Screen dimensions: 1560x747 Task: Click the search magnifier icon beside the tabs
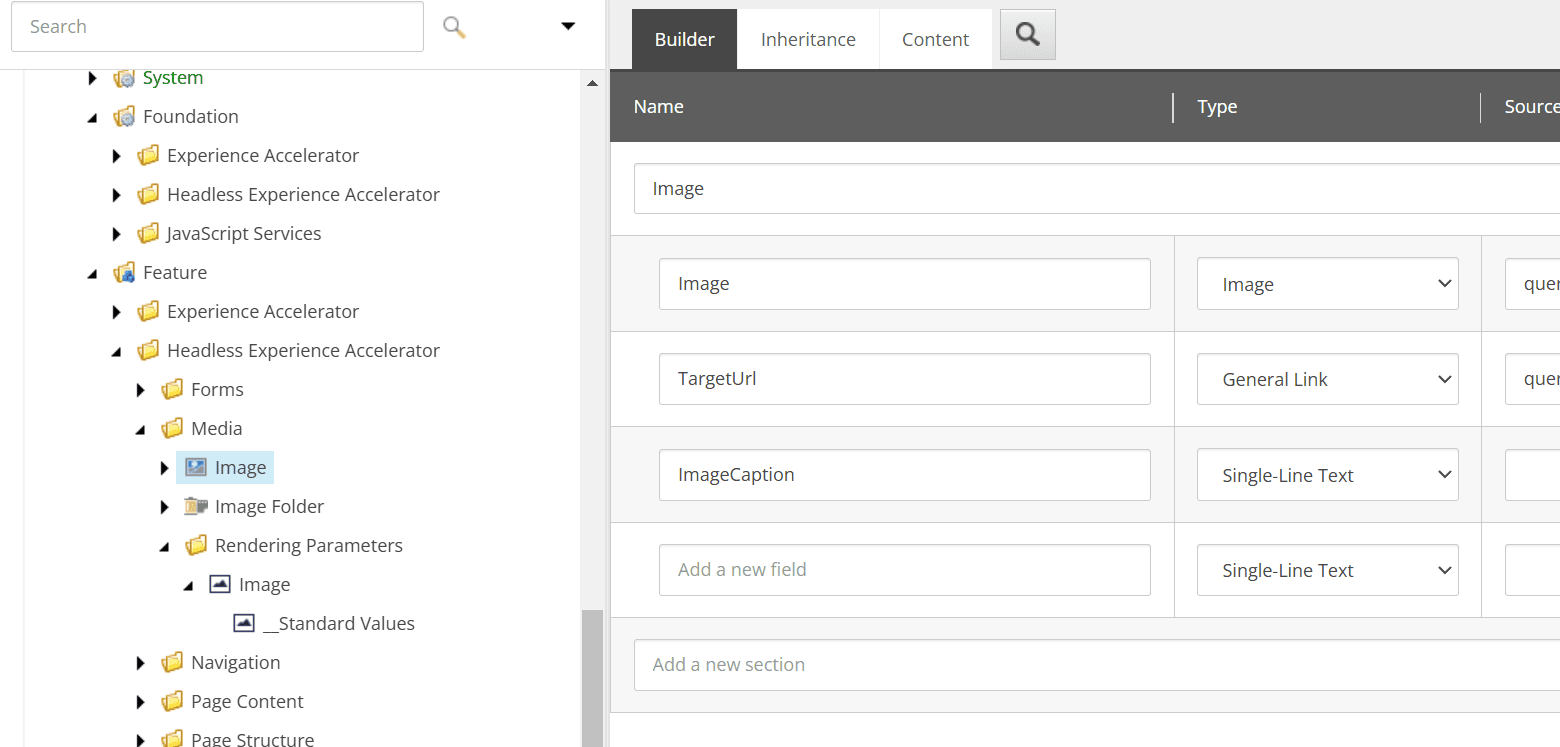point(1027,35)
